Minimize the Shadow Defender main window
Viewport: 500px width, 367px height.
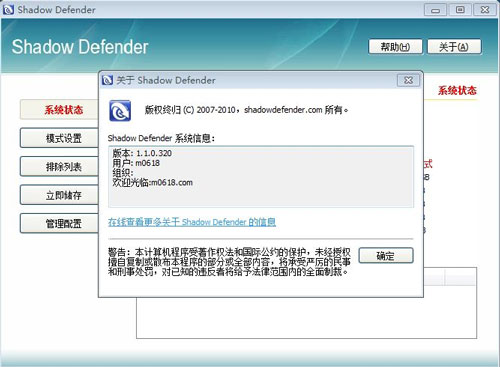coord(435,10)
